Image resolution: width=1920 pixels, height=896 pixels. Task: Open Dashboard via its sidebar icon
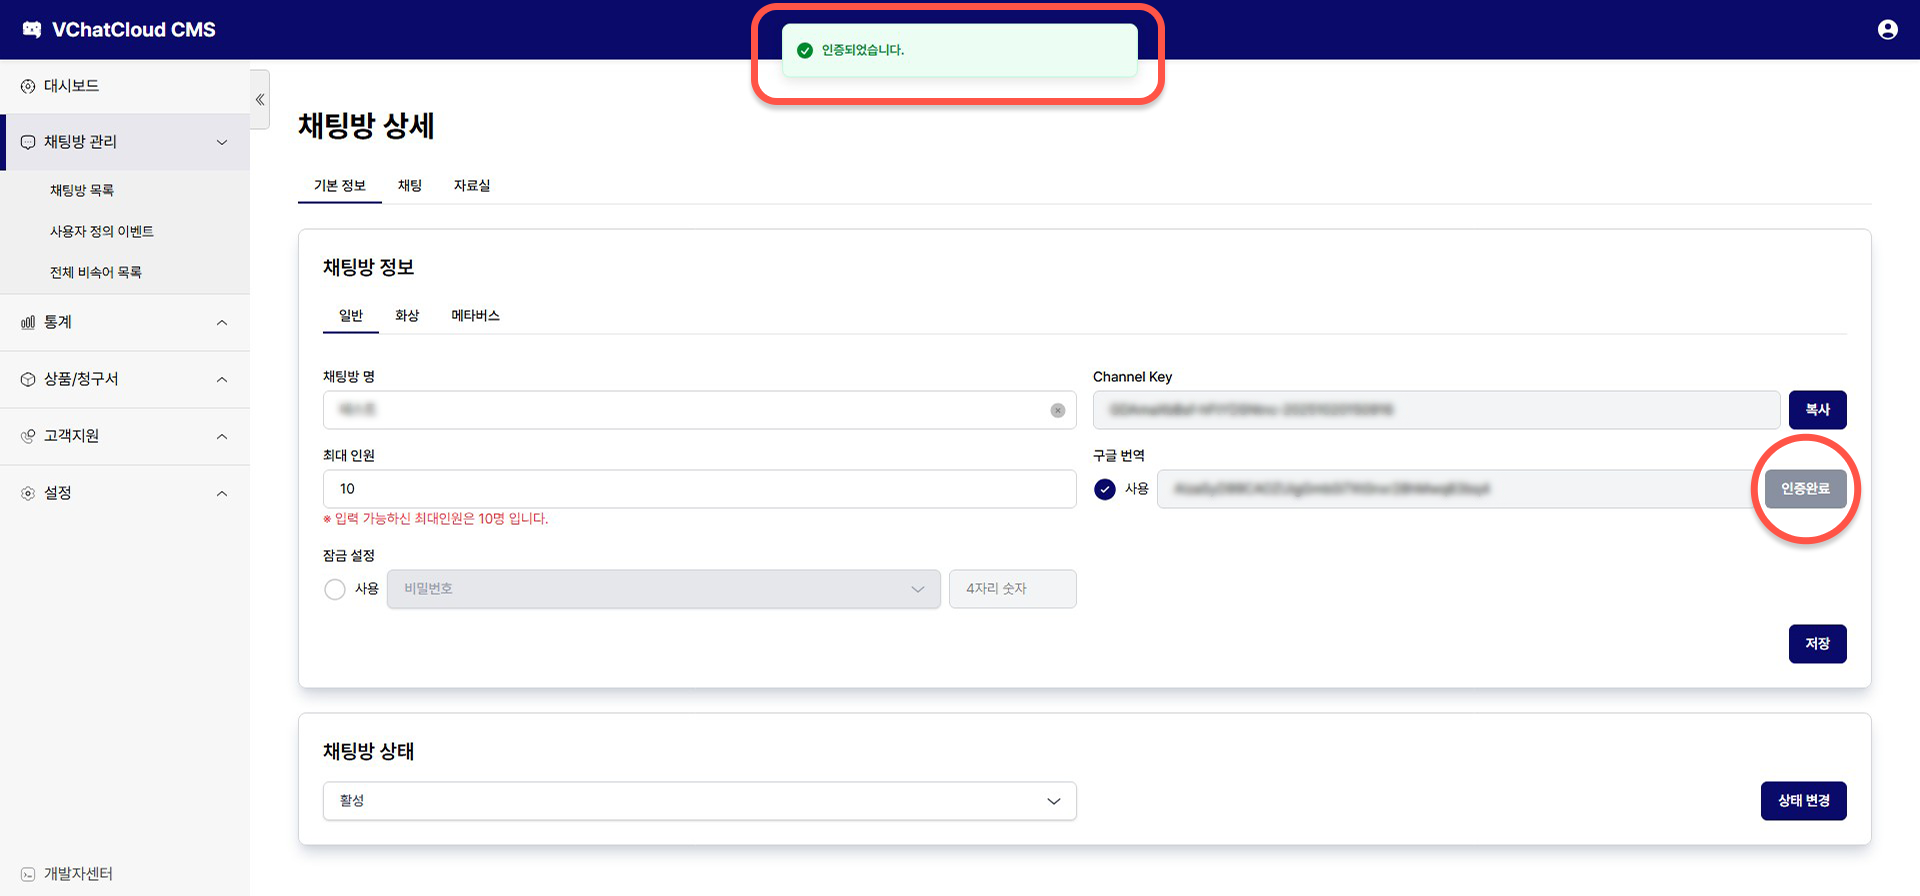[x=28, y=87]
